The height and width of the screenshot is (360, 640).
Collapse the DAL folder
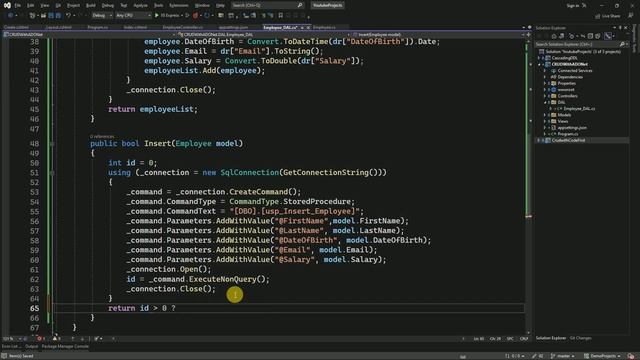544,102
